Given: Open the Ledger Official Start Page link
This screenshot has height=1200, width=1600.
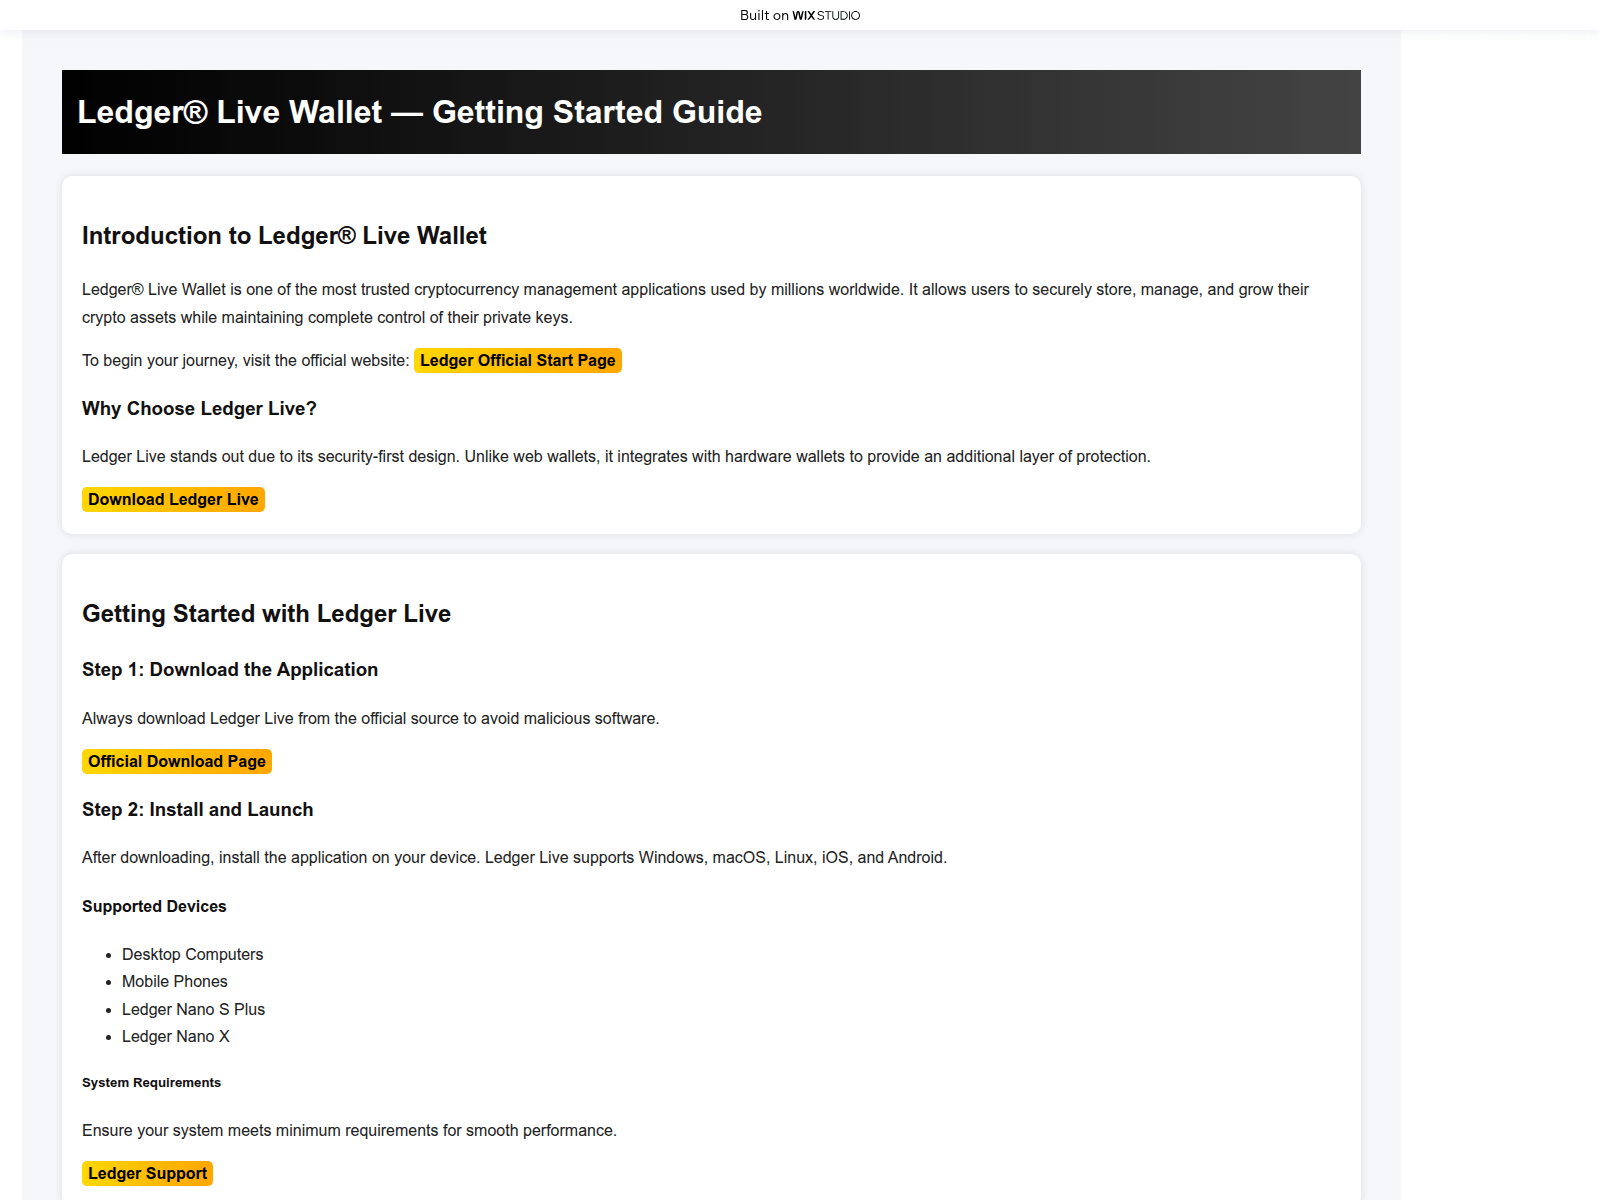Looking at the screenshot, I should coord(517,360).
